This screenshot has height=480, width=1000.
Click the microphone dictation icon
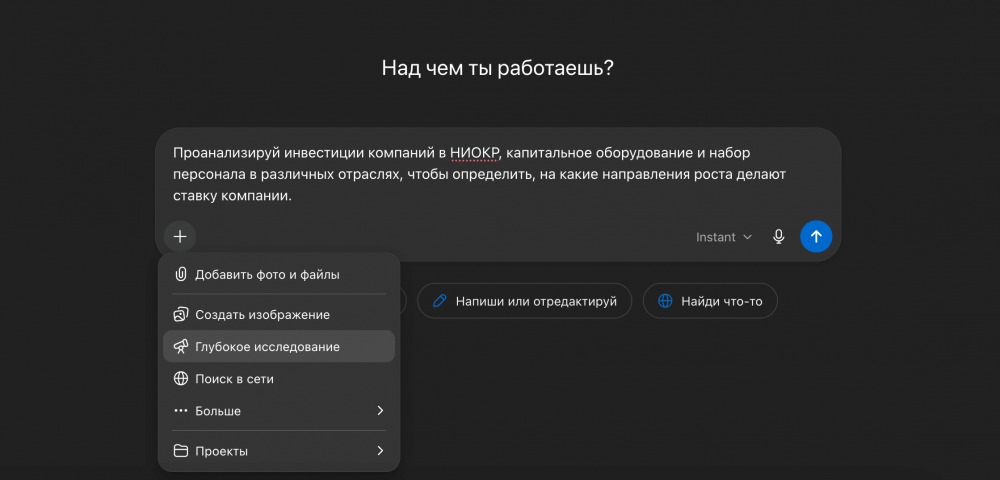pos(778,237)
